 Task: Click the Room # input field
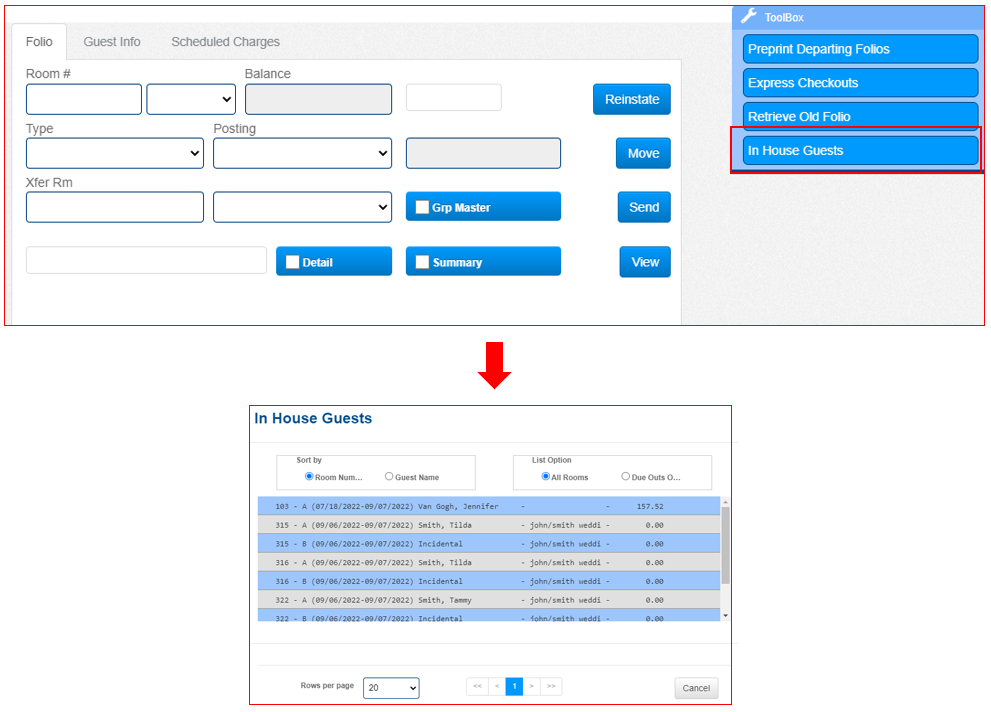coord(84,99)
